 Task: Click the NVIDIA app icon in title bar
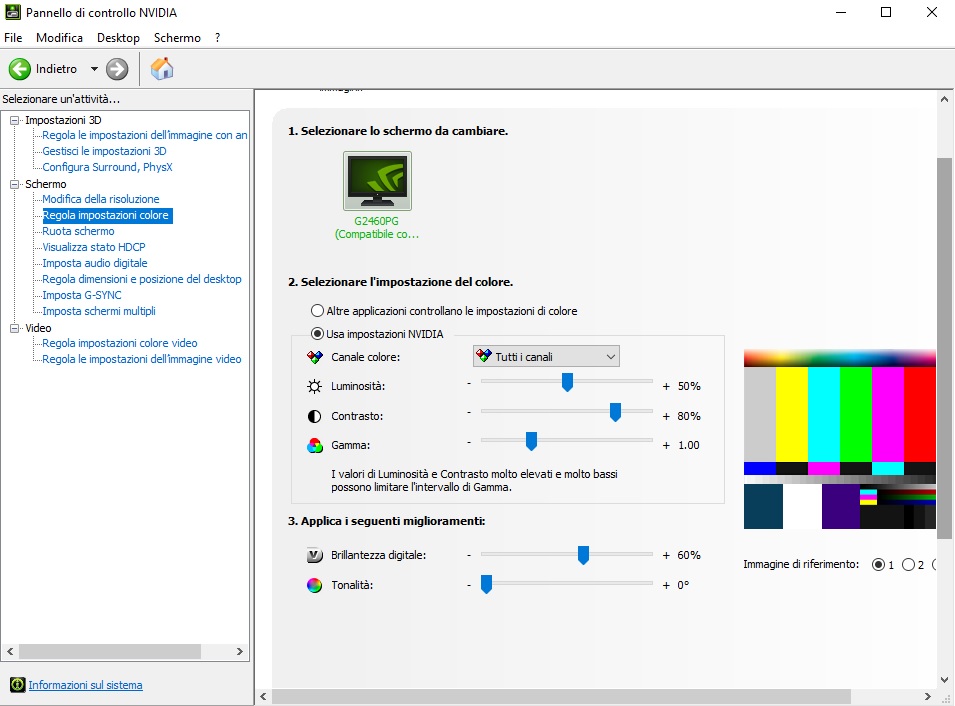click(12, 12)
